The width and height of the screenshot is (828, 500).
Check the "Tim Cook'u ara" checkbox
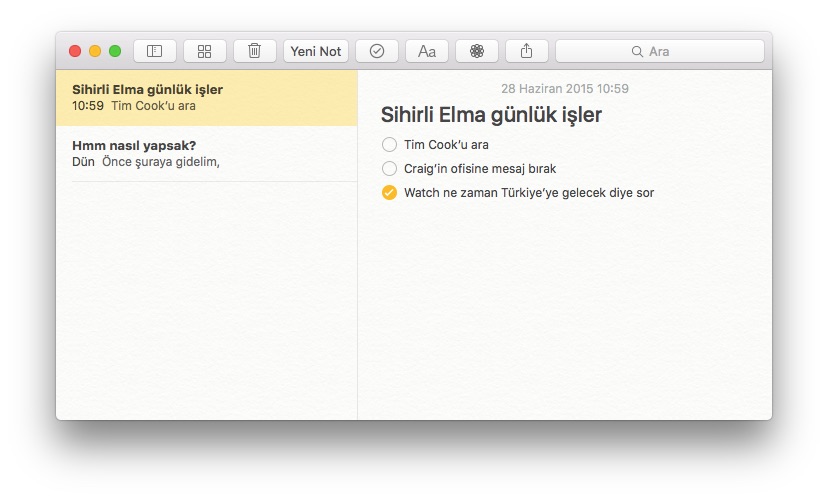click(389, 145)
